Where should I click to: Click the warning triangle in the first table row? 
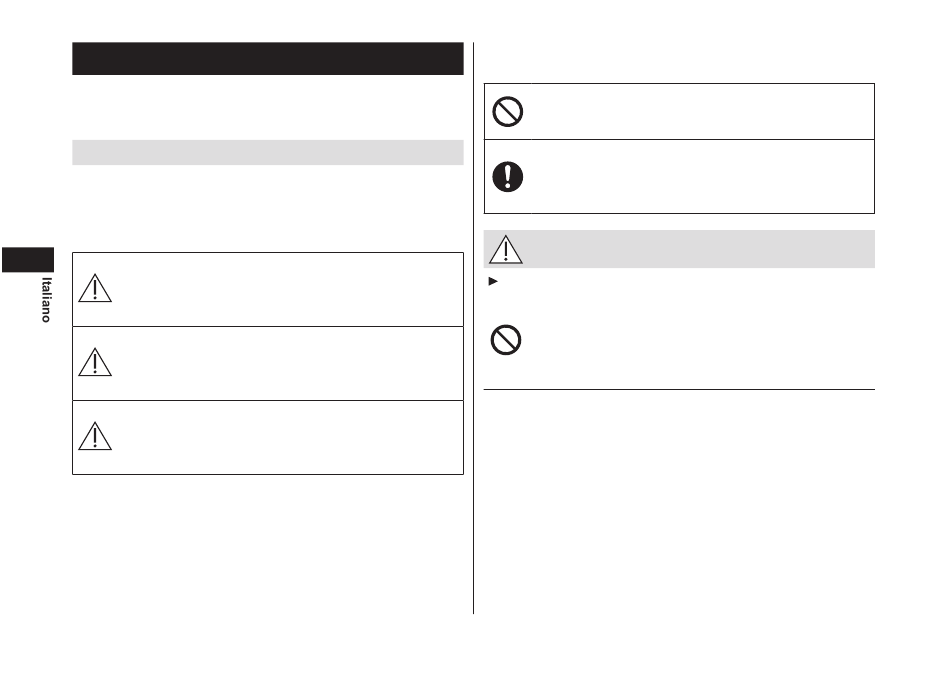tap(95, 288)
